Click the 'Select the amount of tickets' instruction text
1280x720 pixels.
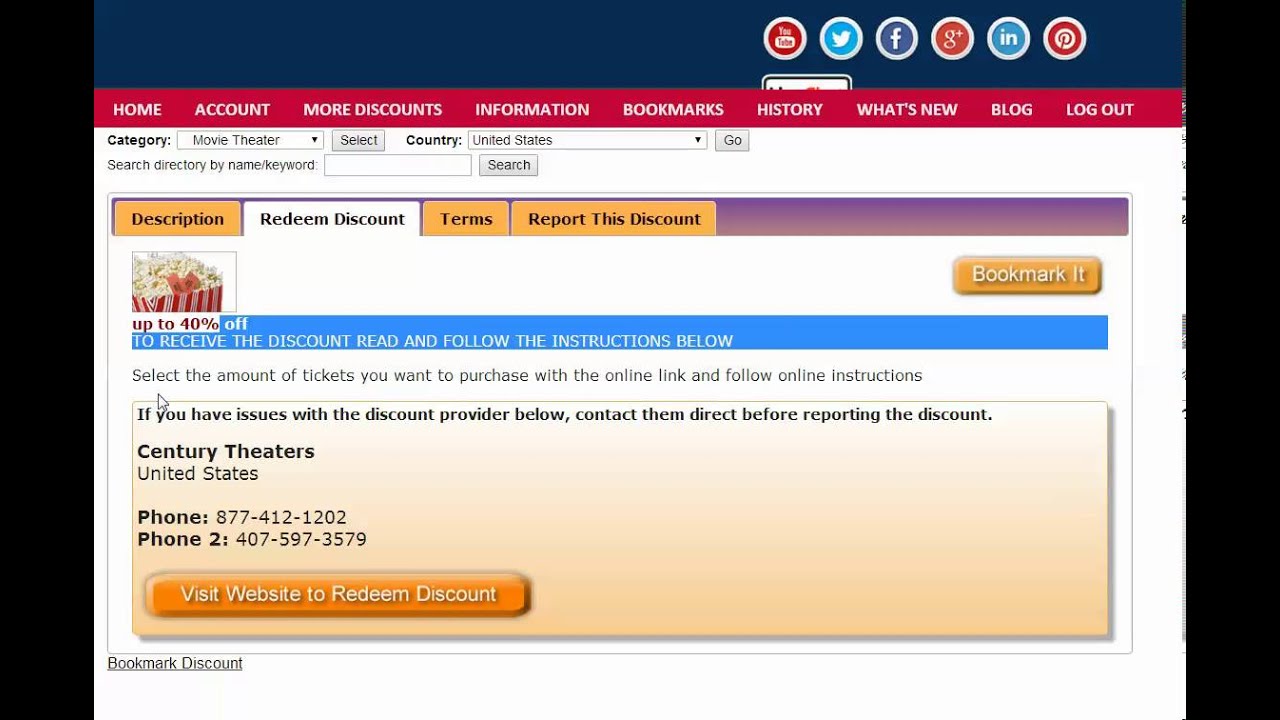tap(527, 376)
